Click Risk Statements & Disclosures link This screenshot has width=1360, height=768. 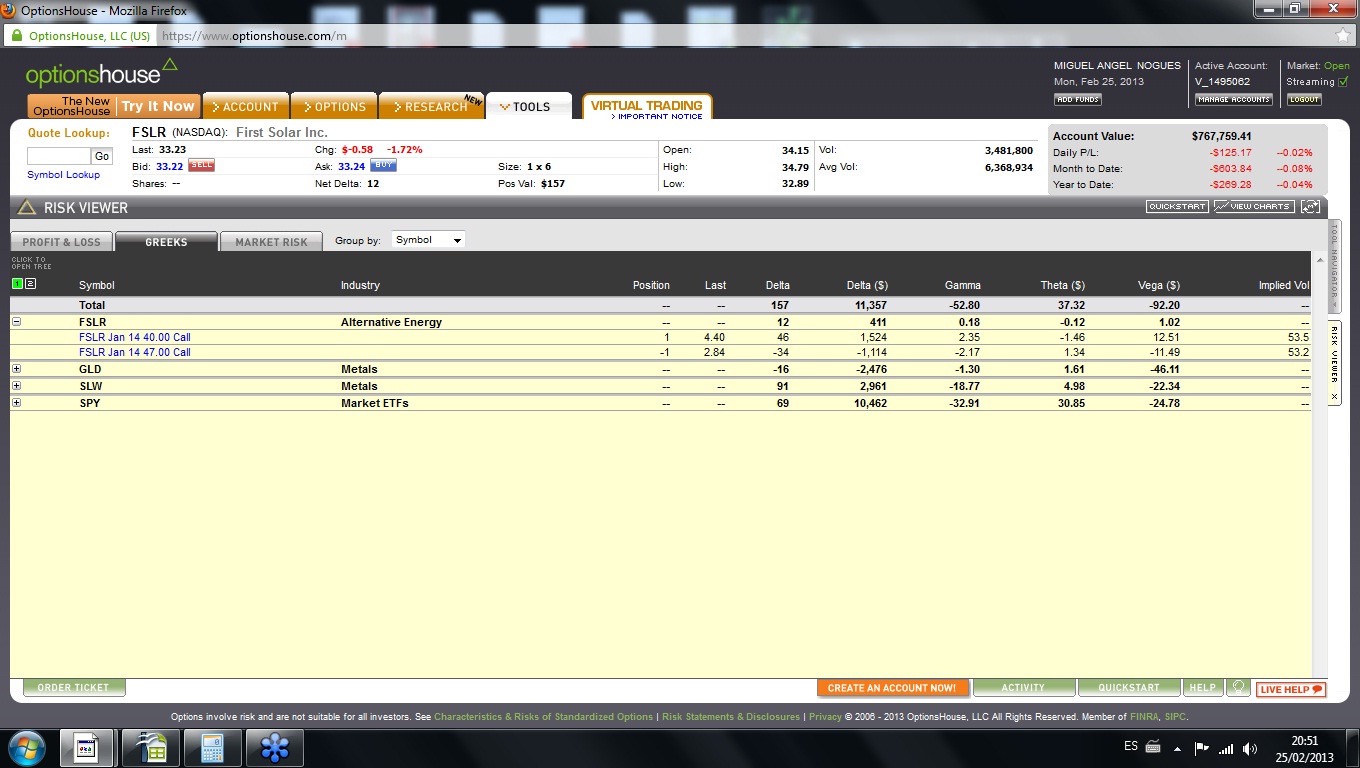coord(731,717)
